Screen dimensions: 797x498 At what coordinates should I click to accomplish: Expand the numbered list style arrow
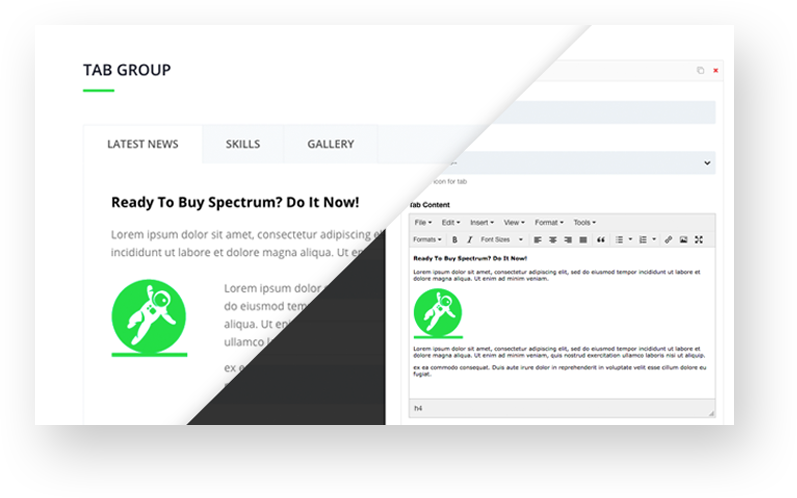pyautogui.click(x=654, y=239)
